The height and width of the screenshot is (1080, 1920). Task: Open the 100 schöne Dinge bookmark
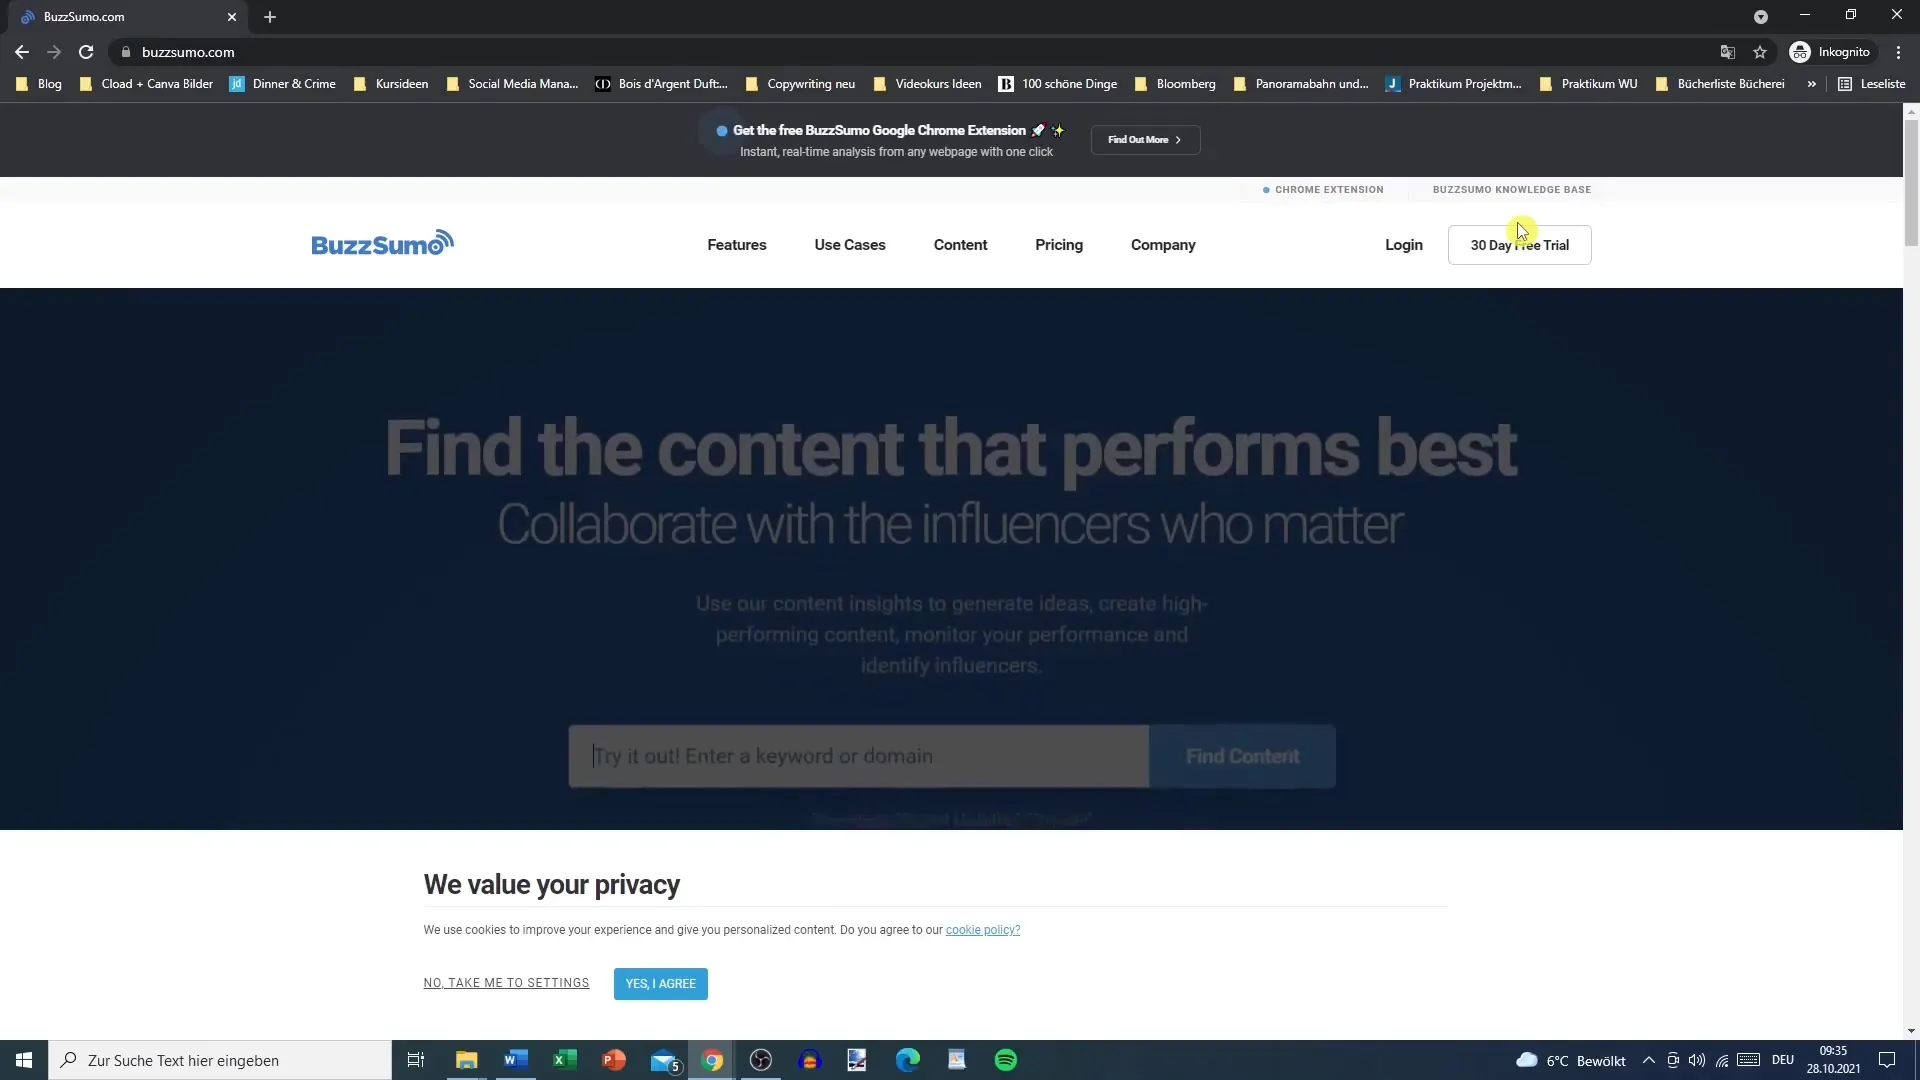tap(1058, 84)
